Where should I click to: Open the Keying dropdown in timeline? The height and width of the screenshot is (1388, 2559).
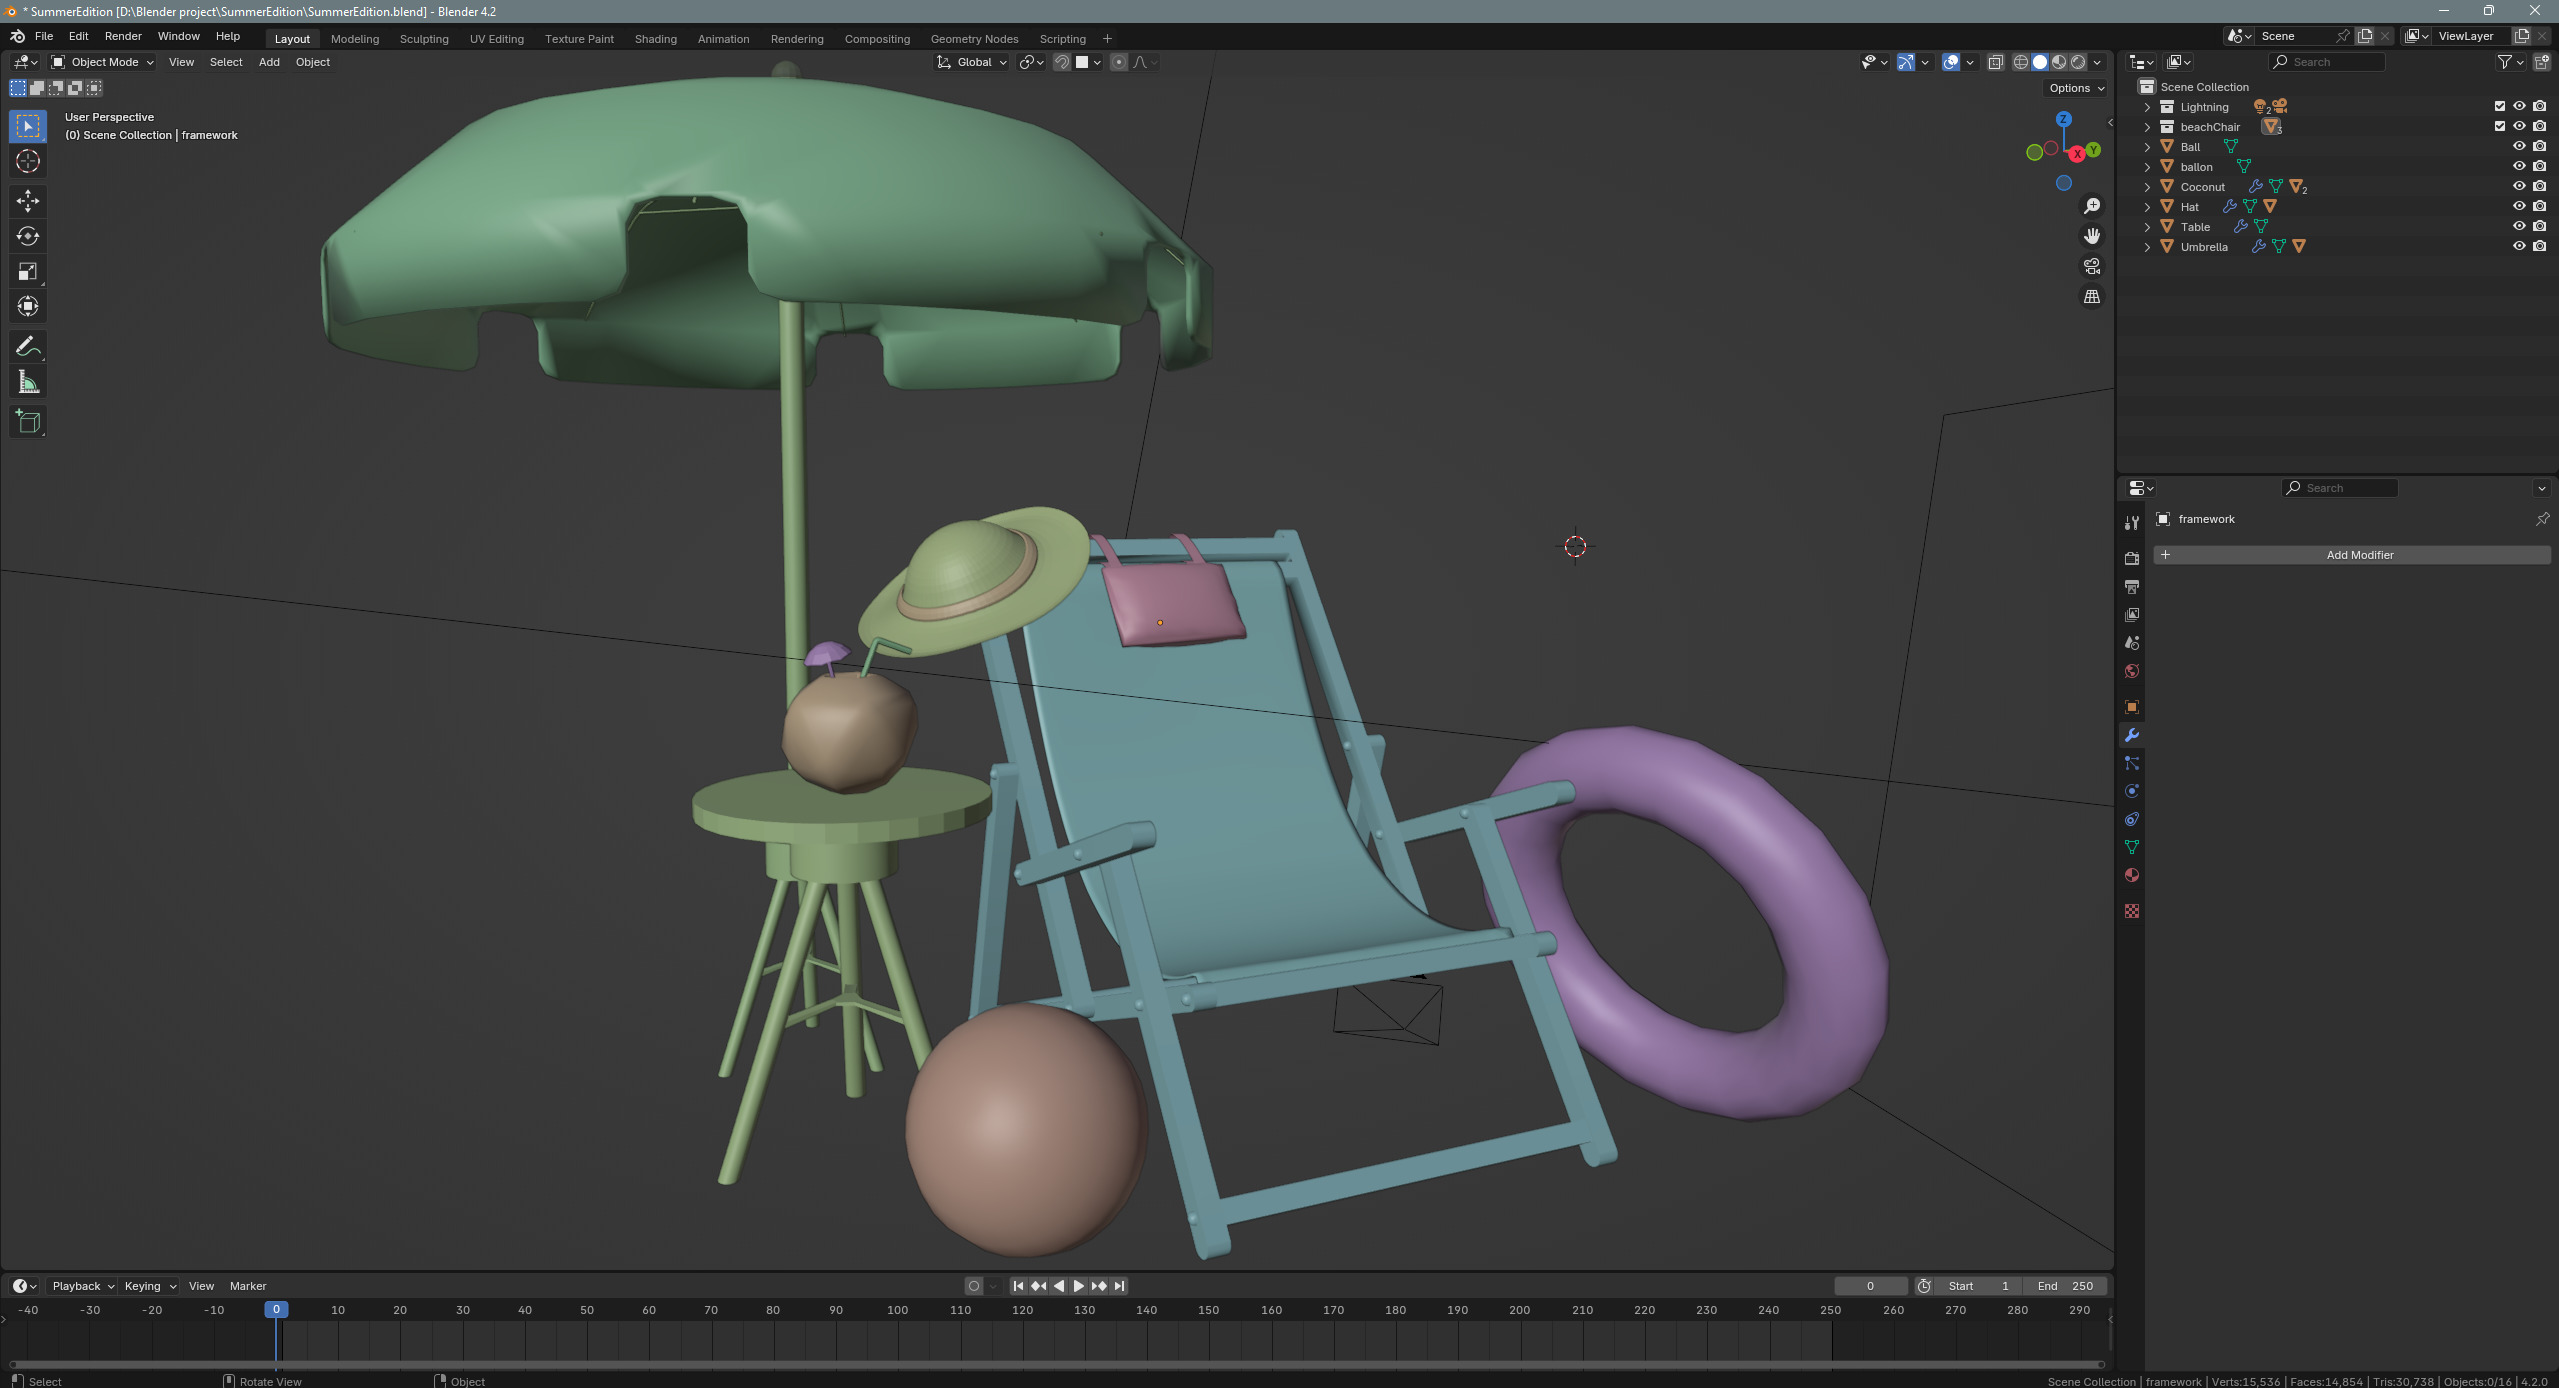click(x=149, y=1286)
